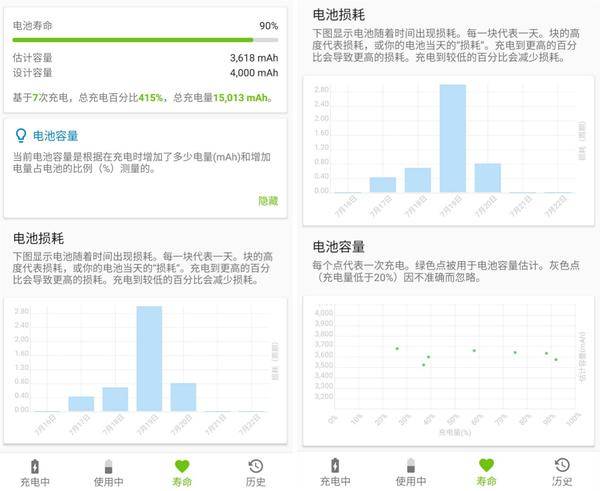Tap the green heart health icon on left

(x=182, y=466)
